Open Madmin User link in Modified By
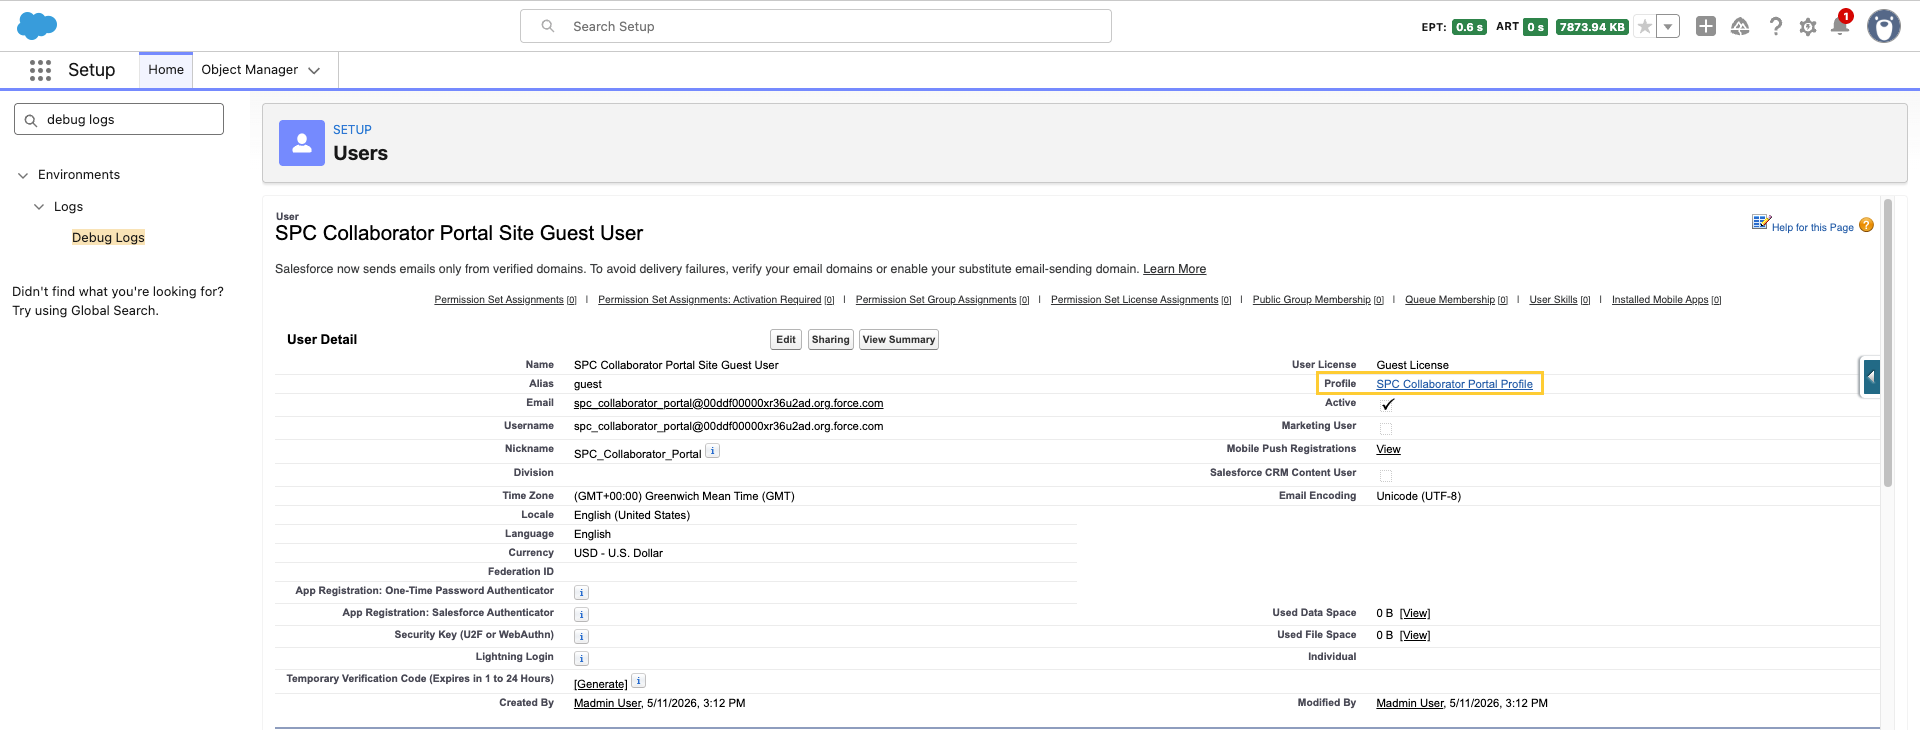Viewport: 1920px width, 730px height. [1409, 704]
